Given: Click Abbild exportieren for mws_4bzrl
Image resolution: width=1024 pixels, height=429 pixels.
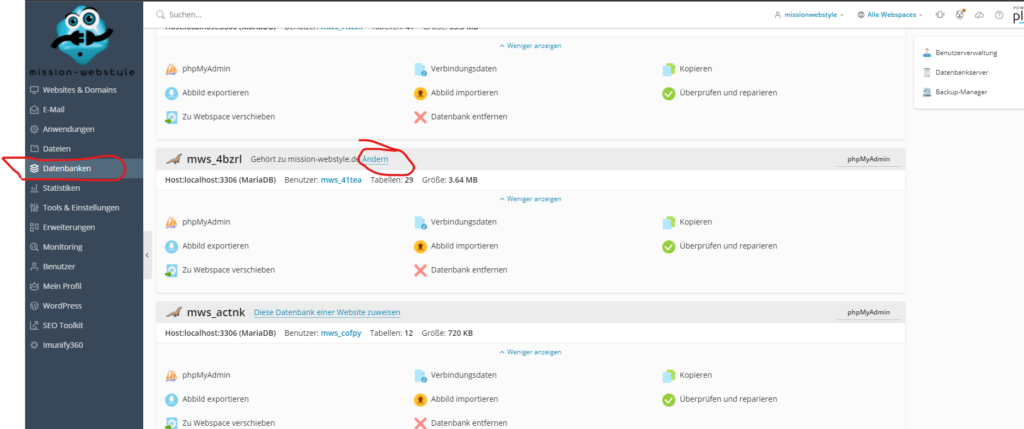Looking at the screenshot, I should [214, 246].
